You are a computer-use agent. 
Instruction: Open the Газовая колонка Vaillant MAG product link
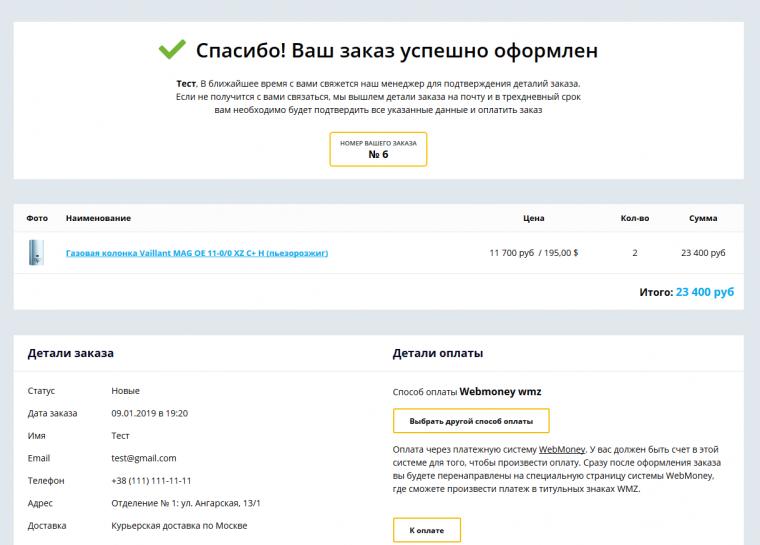tap(197, 253)
